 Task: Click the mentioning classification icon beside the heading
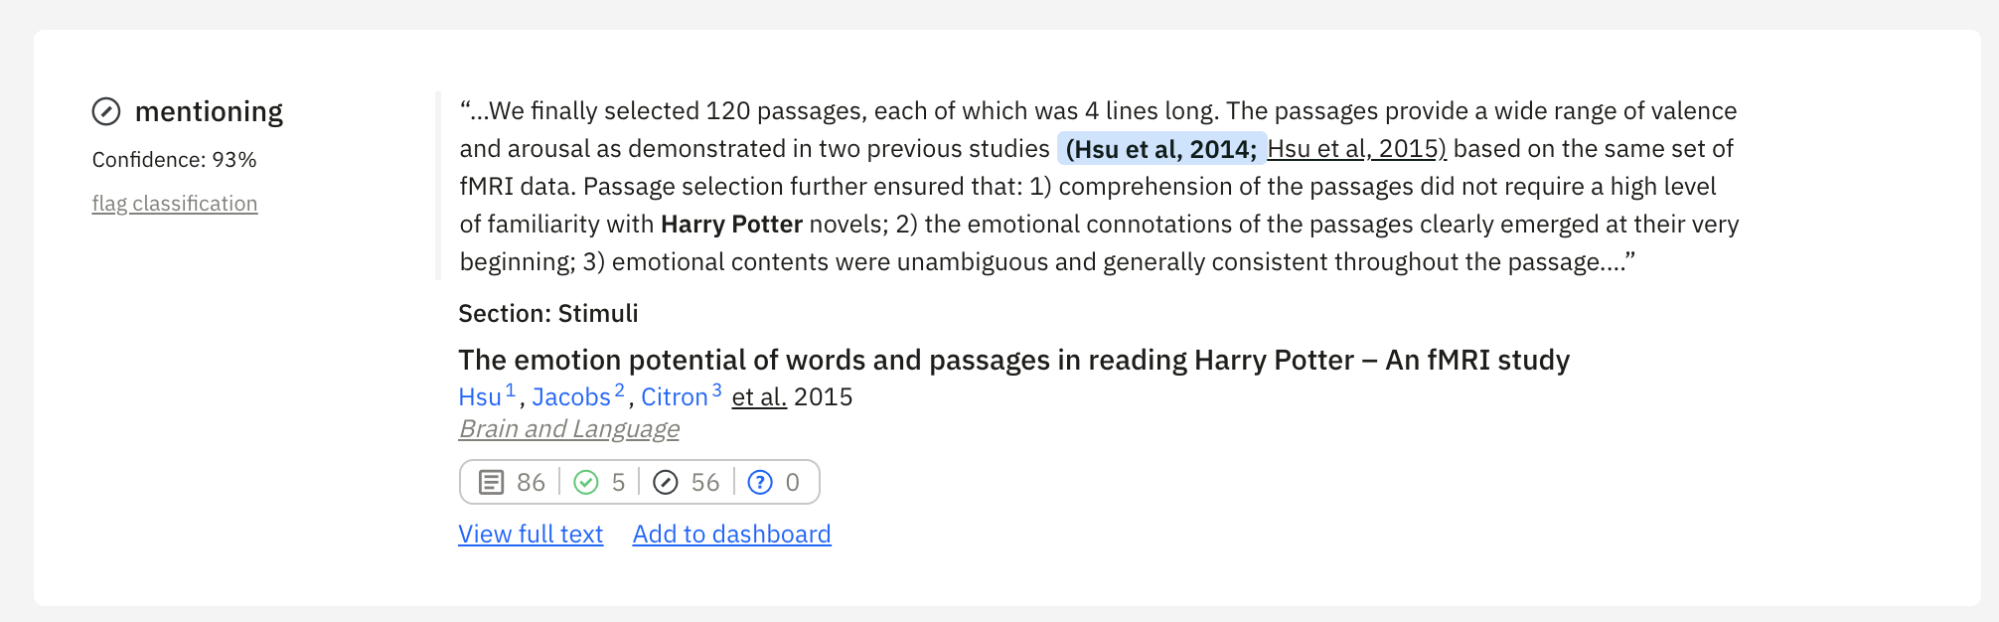(x=106, y=111)
